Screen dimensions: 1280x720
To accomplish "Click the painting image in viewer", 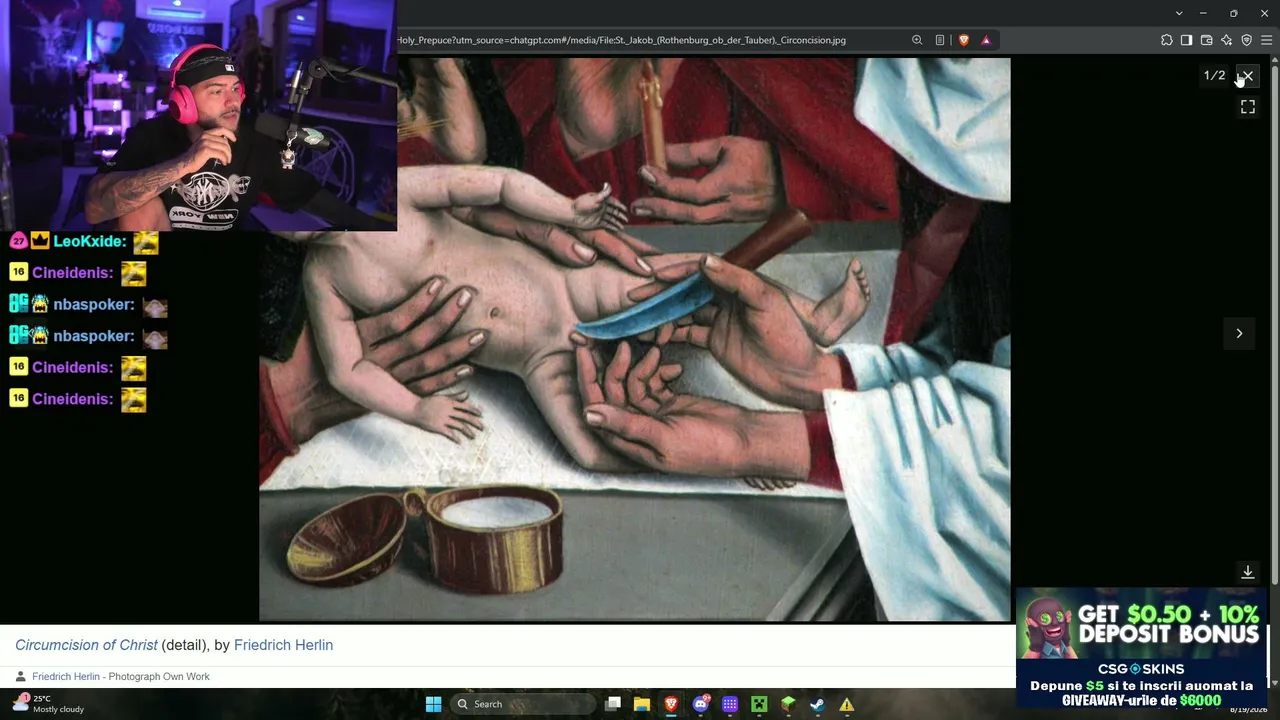I will (635, 339).
